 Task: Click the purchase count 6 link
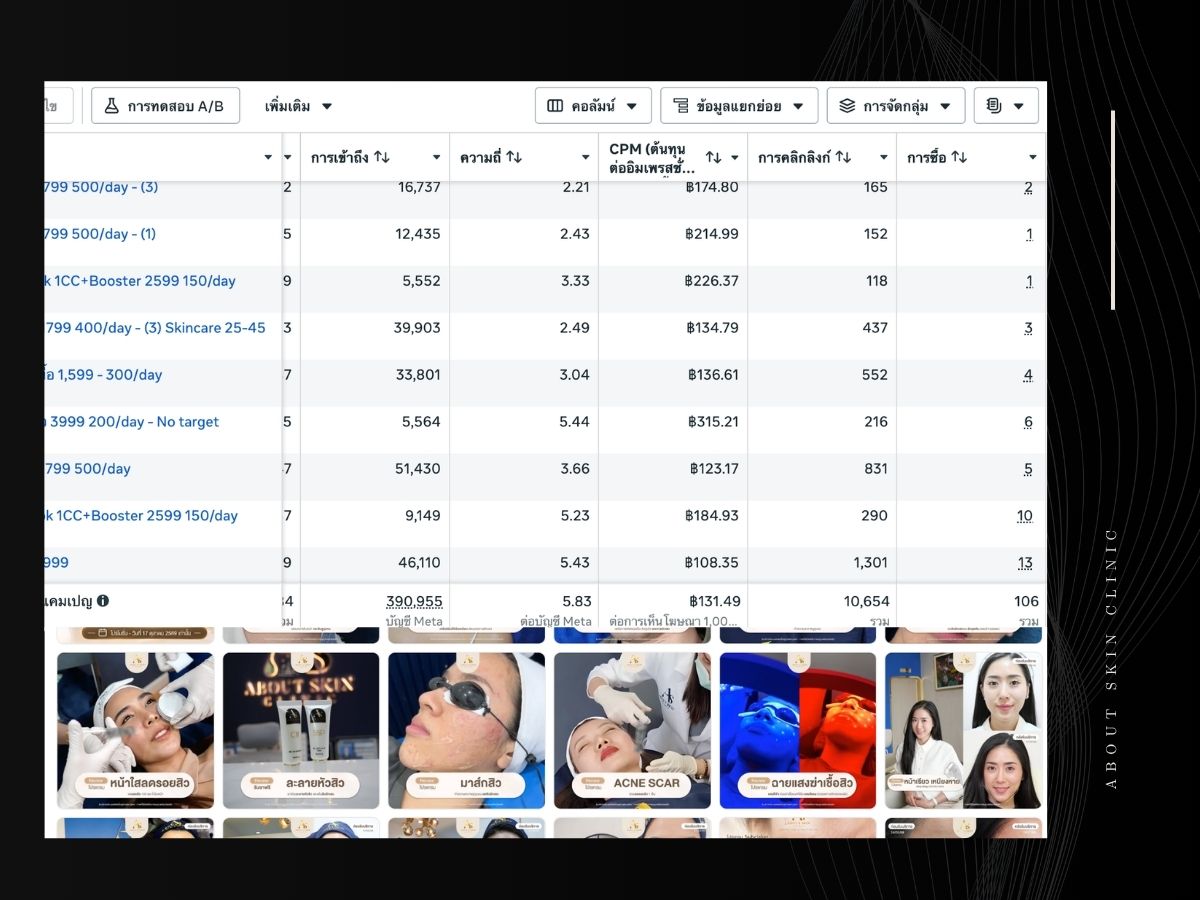1028,422
